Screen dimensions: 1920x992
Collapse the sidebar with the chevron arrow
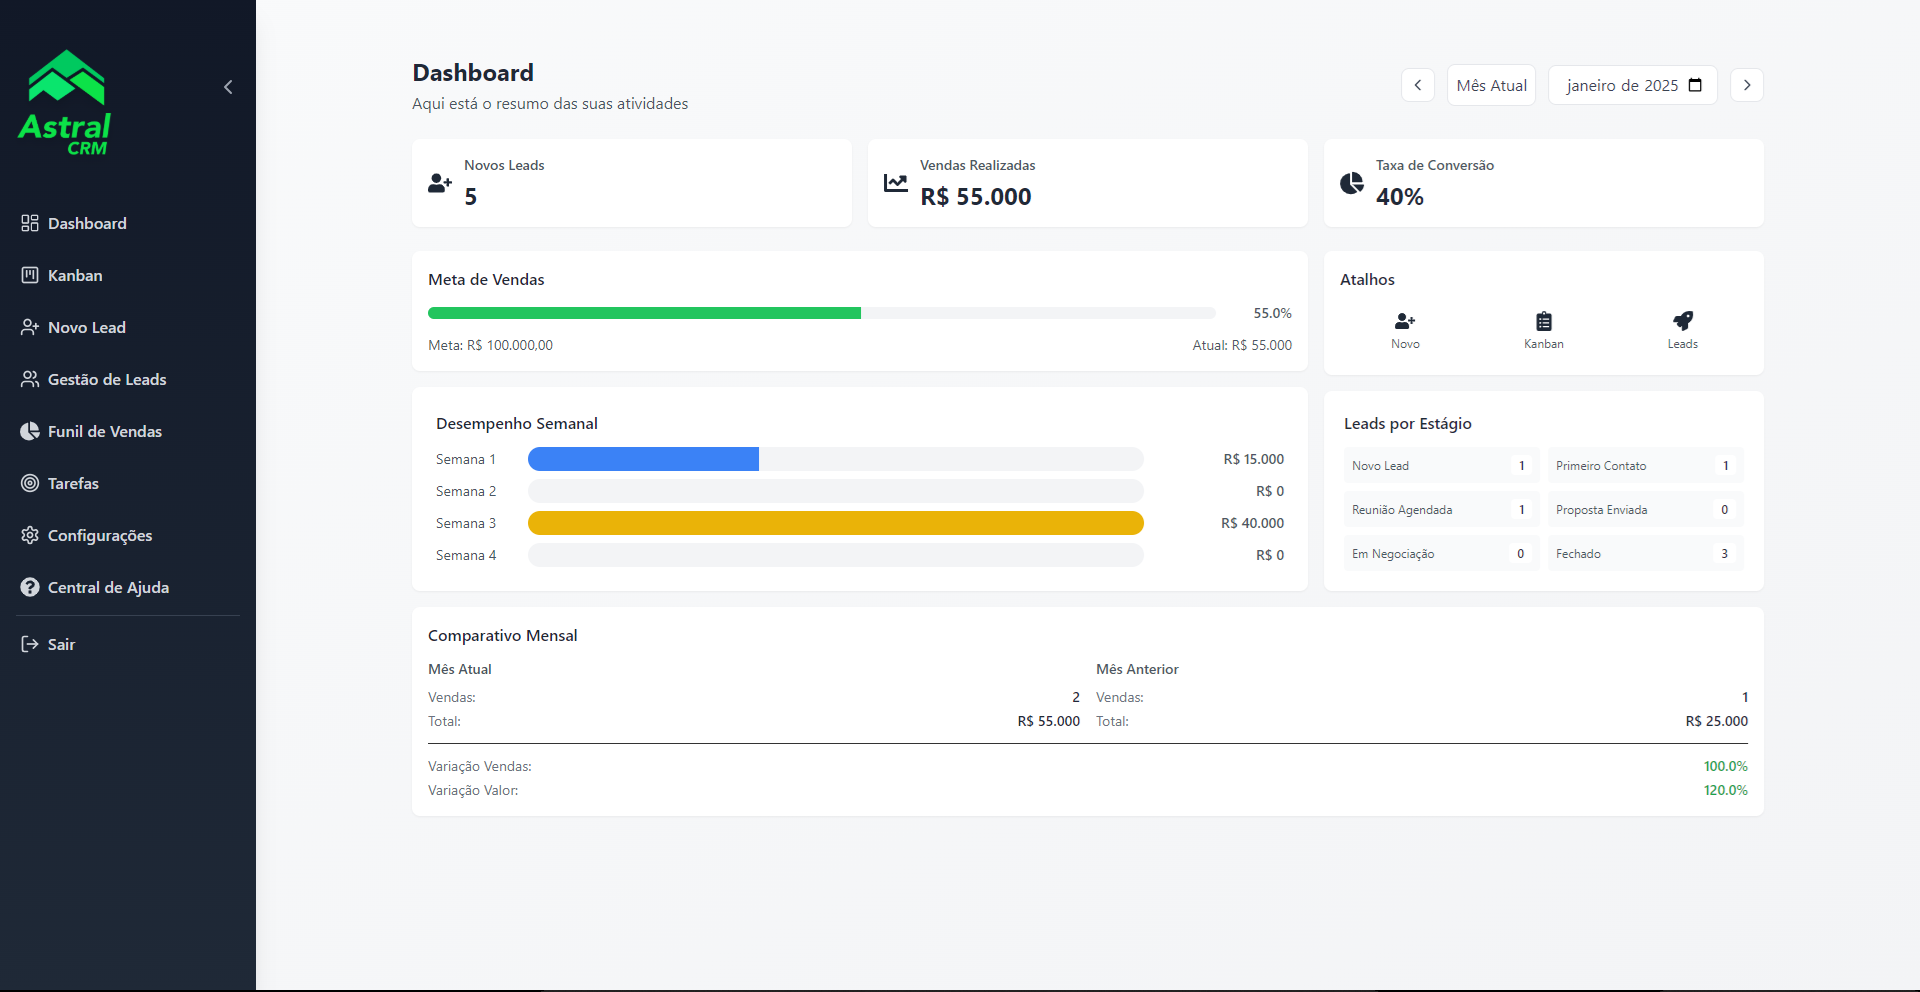click(x=228, y=87)
